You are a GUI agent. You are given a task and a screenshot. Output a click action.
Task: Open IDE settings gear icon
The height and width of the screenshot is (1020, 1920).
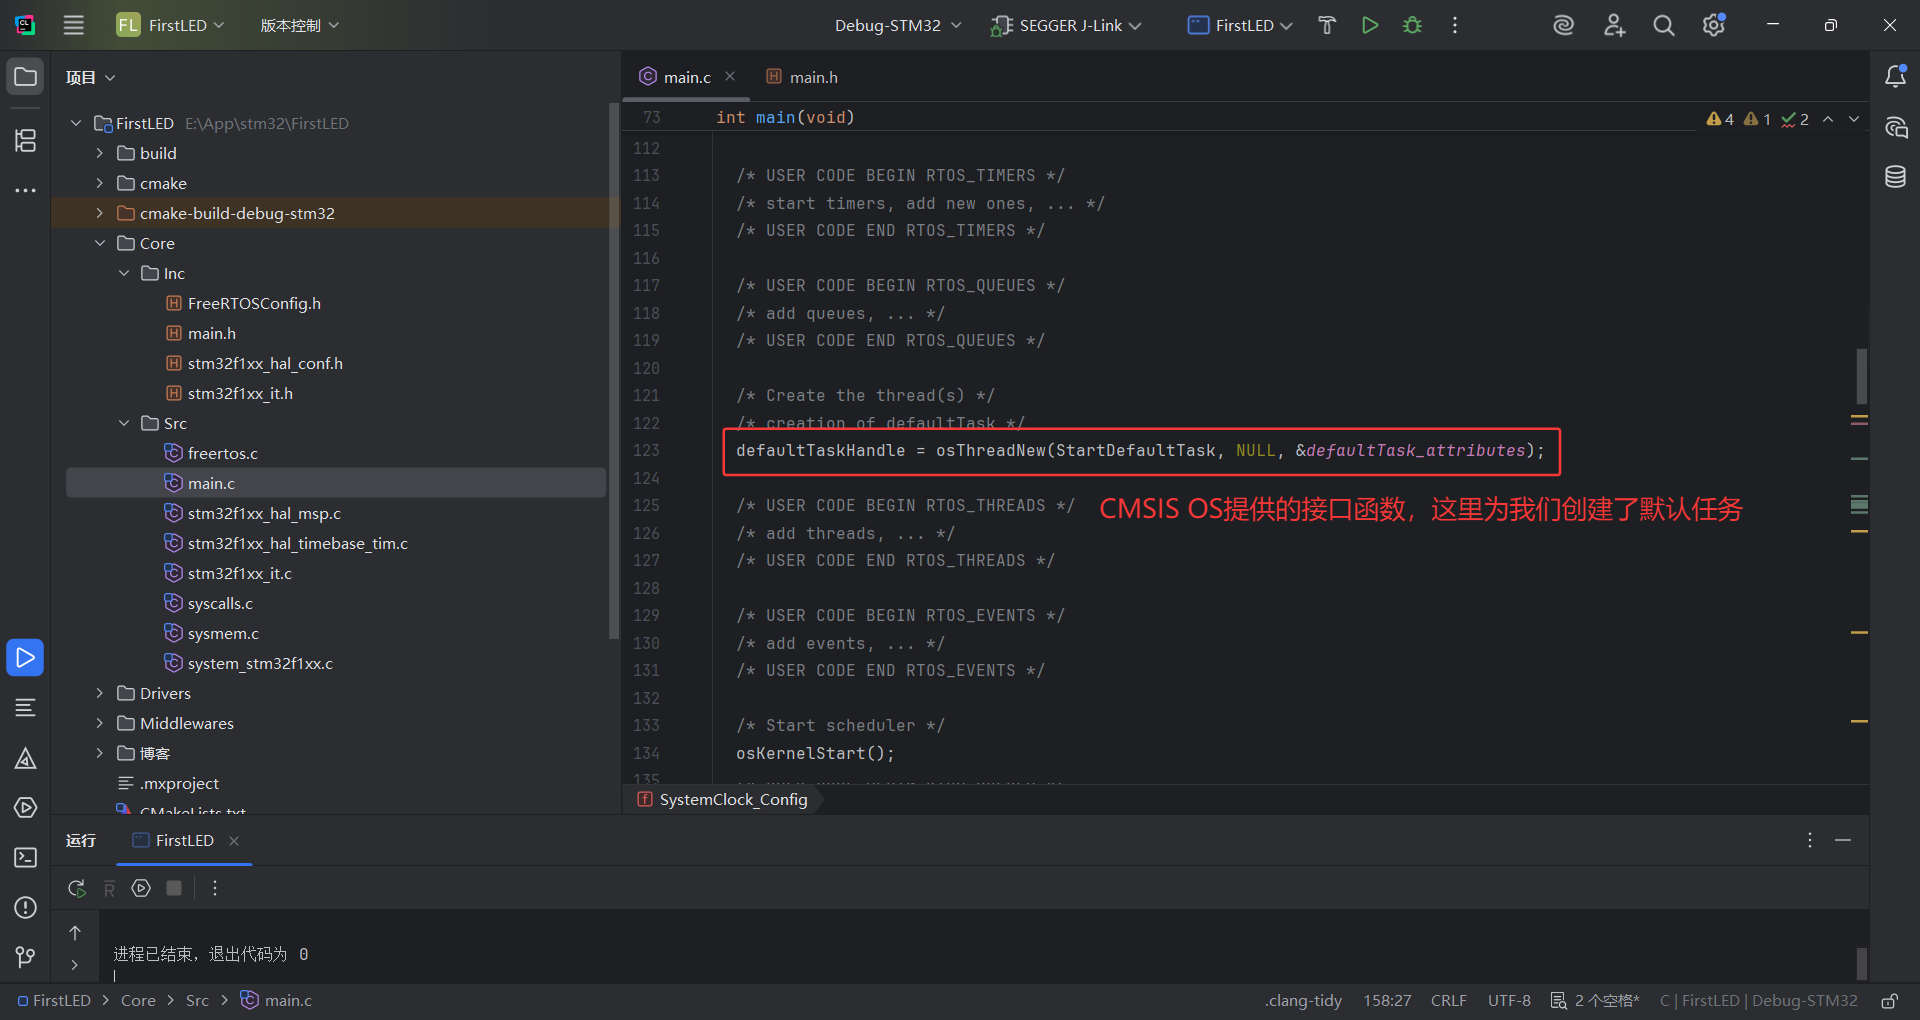(1714, 25)
